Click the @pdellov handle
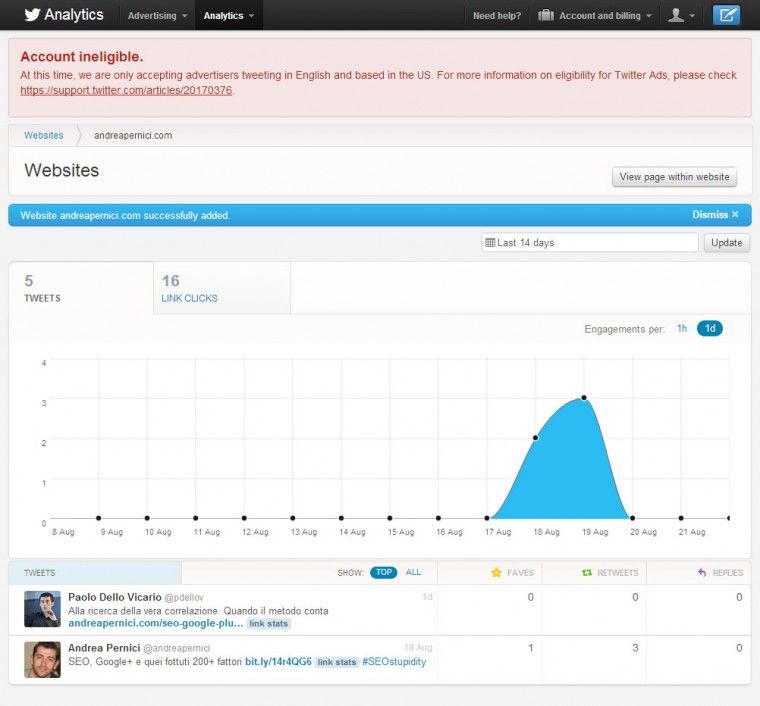 pyautogui.click(x=184, y=597)
